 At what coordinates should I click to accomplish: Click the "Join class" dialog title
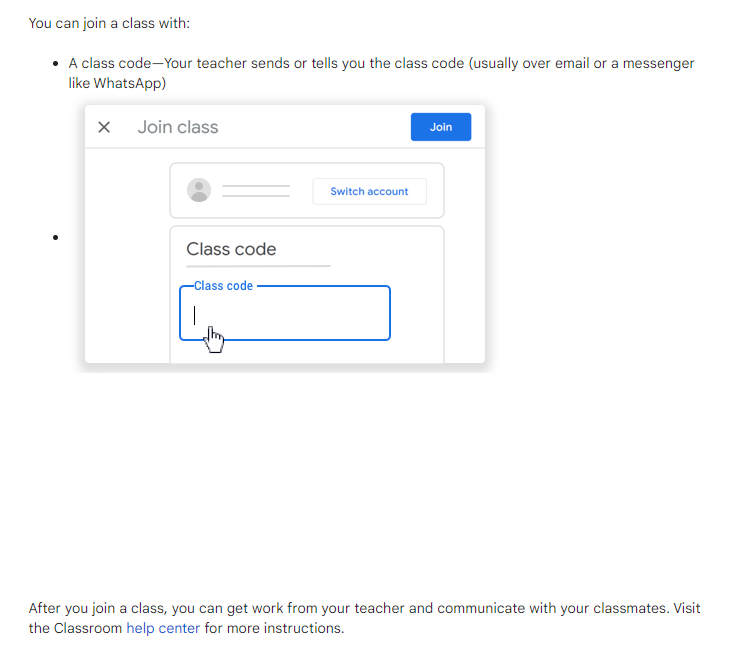[x=178, y=127]
